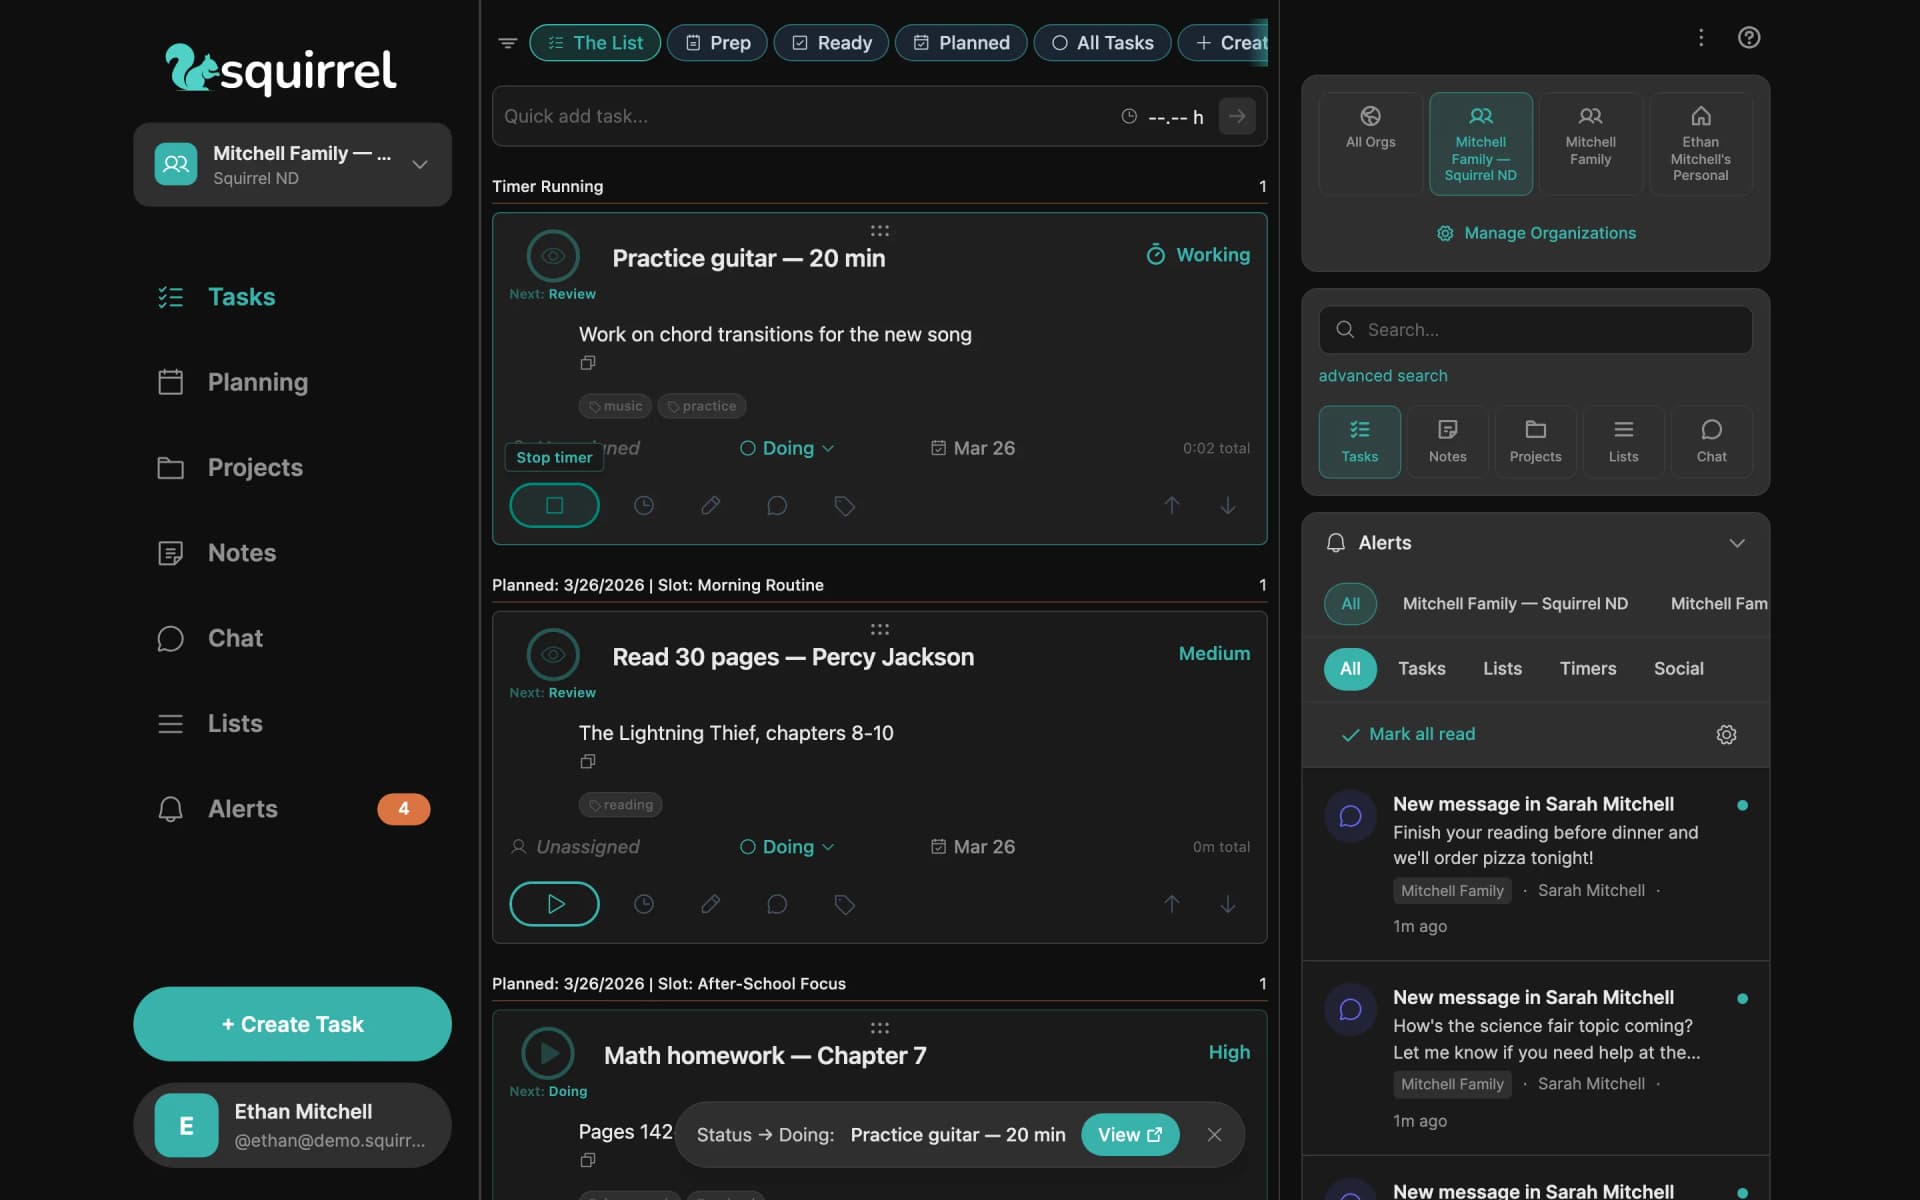Edit Practice guitar task with pencil icon
This screenshot has height=1200, width=1920.
point(710,506)
